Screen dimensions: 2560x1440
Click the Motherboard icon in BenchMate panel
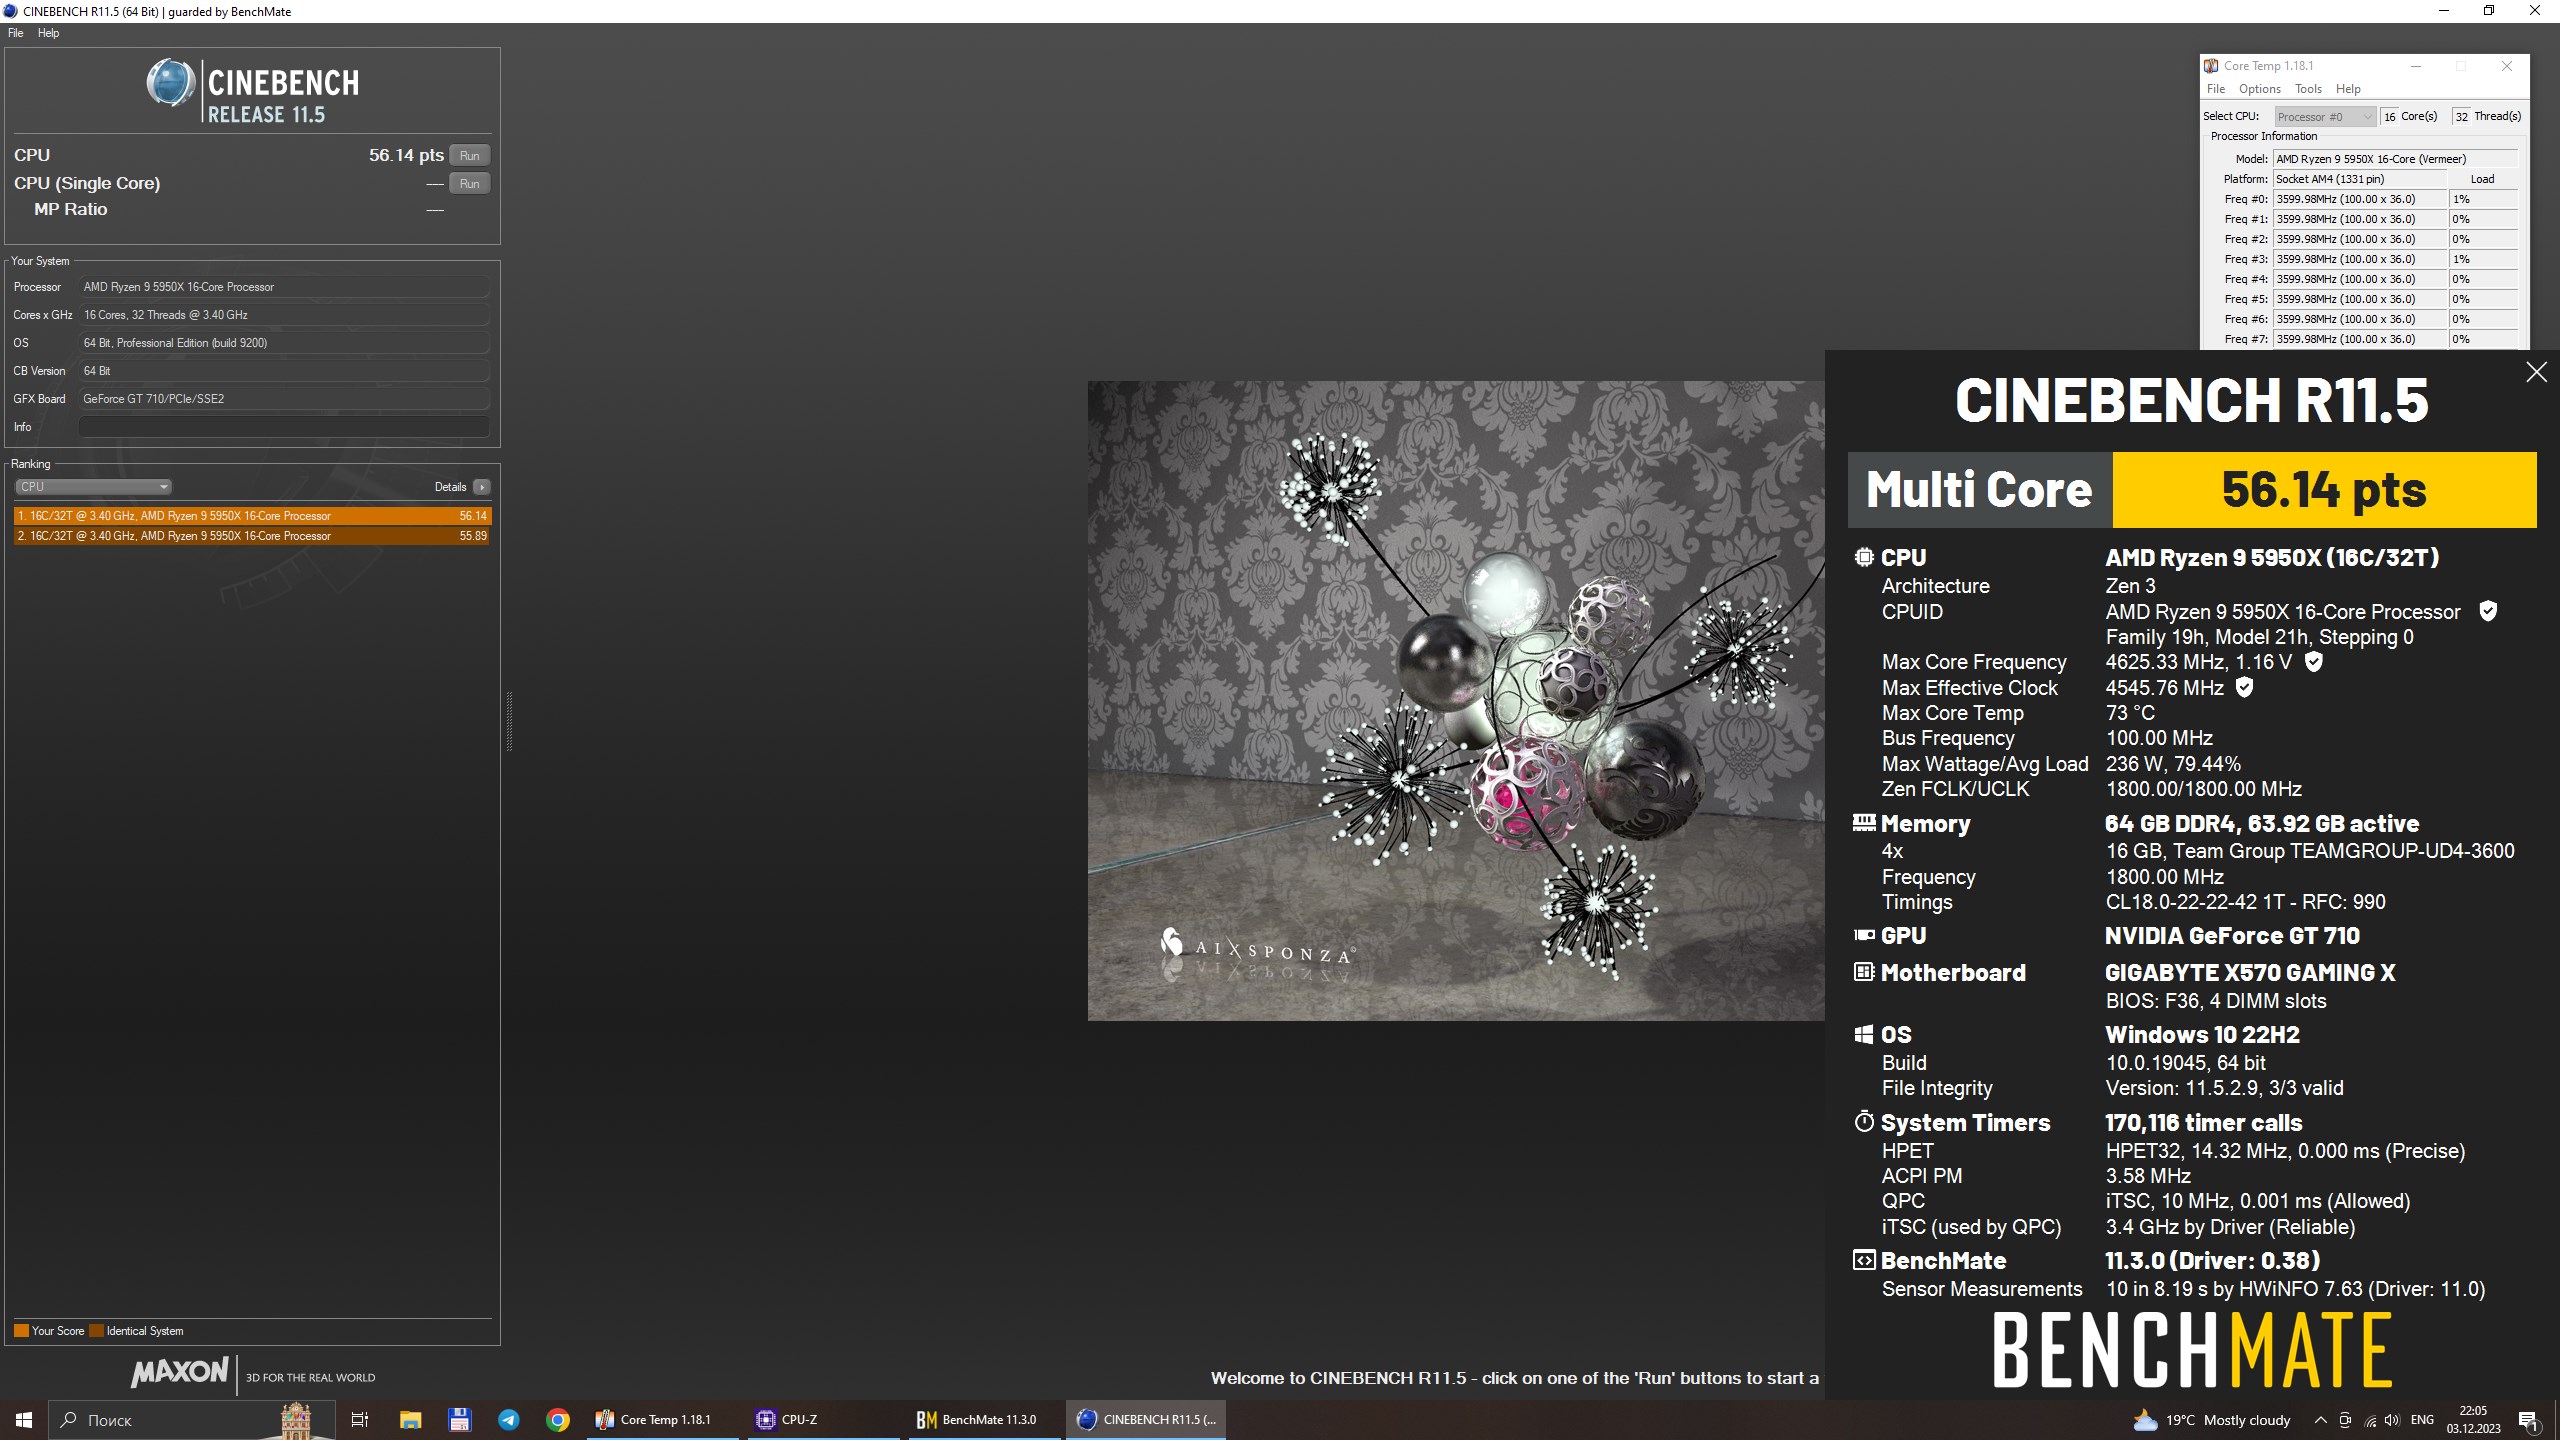1864,972
